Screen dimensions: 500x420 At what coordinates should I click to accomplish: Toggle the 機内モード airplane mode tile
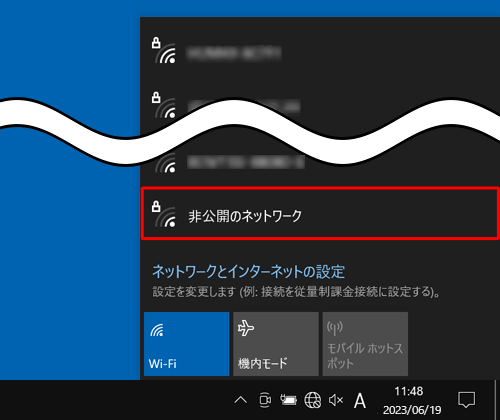point(276,344)
